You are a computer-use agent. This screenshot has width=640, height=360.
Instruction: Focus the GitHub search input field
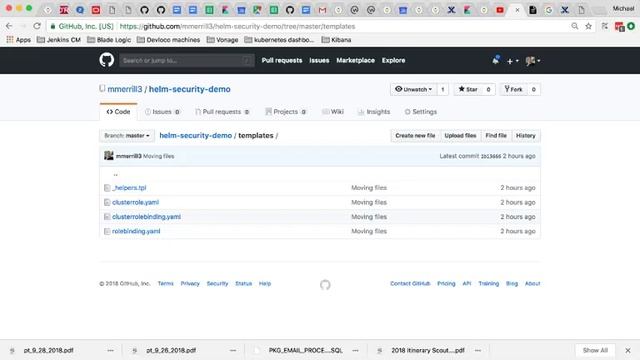(187, 60)
